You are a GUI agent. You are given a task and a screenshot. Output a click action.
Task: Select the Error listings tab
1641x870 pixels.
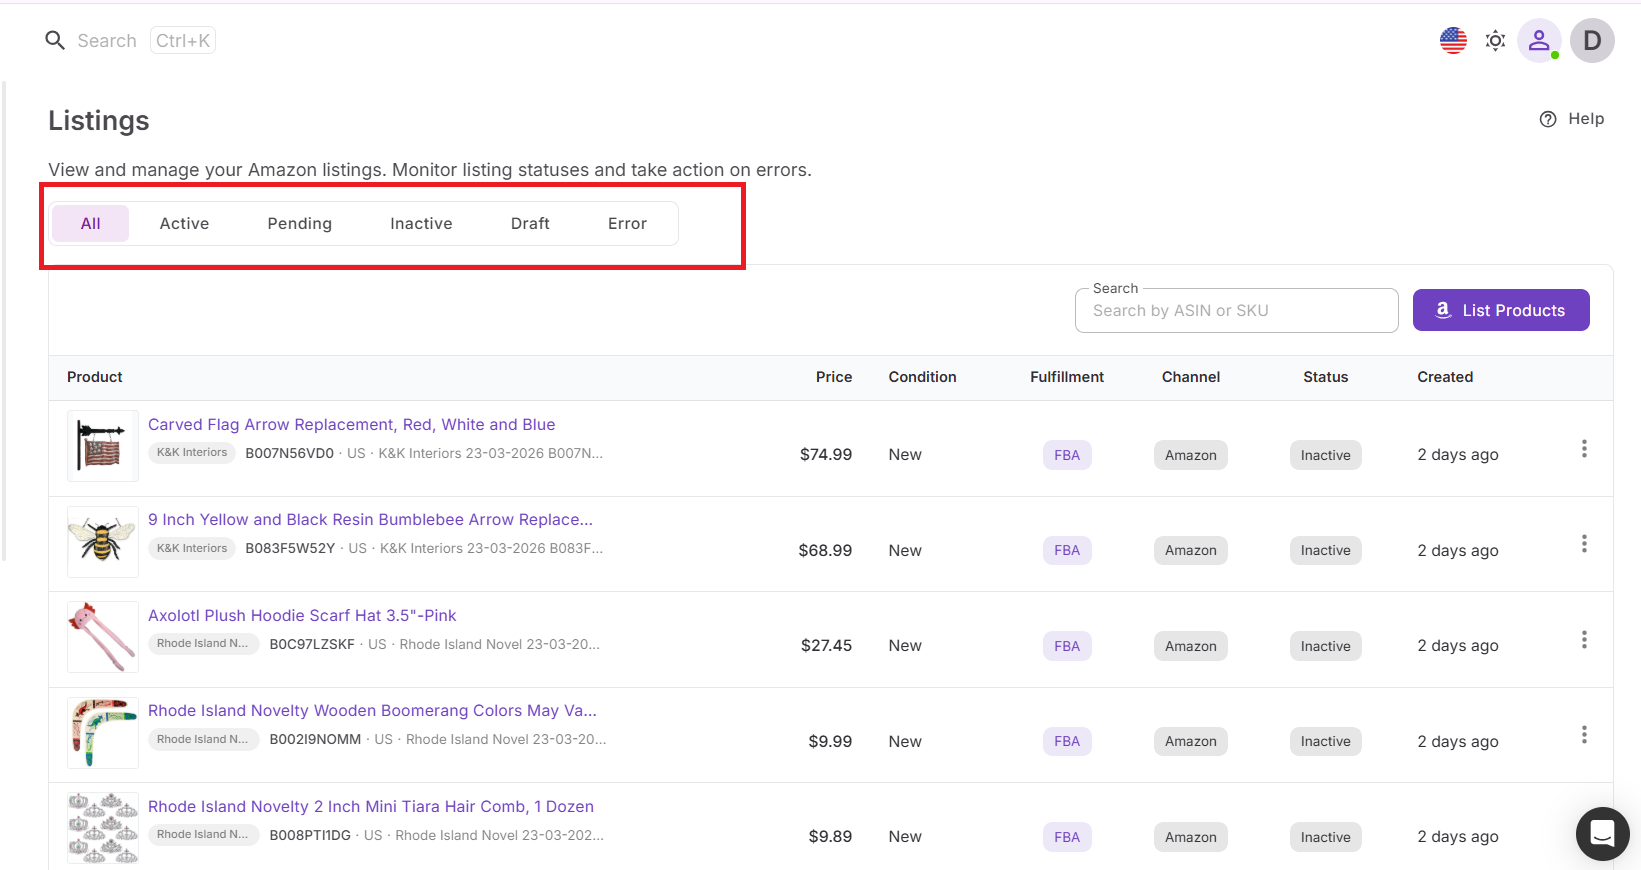[x=627, y=224]
